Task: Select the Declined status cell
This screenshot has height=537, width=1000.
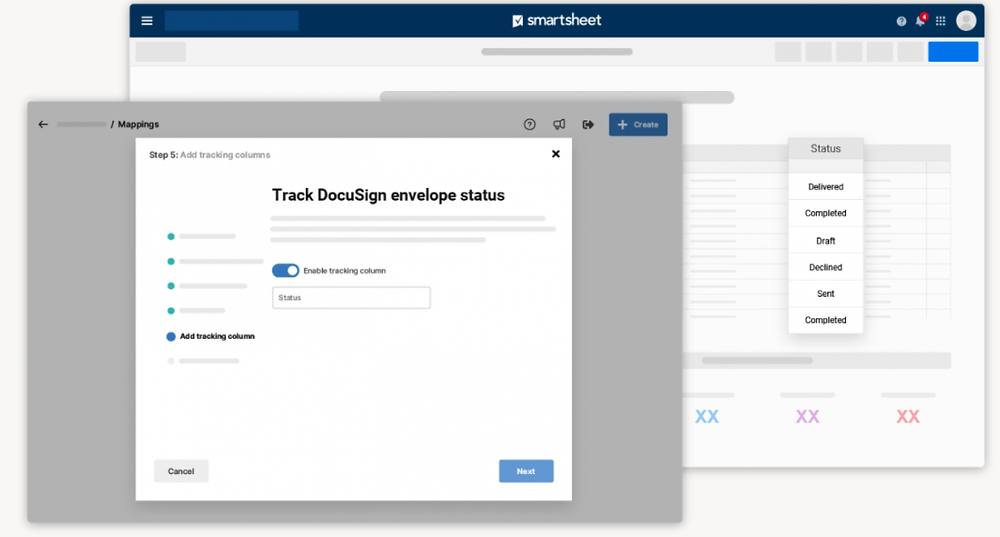Action: 825,267
